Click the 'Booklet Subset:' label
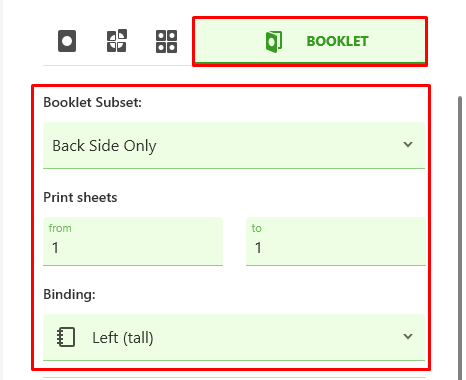This screenshot has height=380, width=466. pyautogui.click(x=93, y=102)
